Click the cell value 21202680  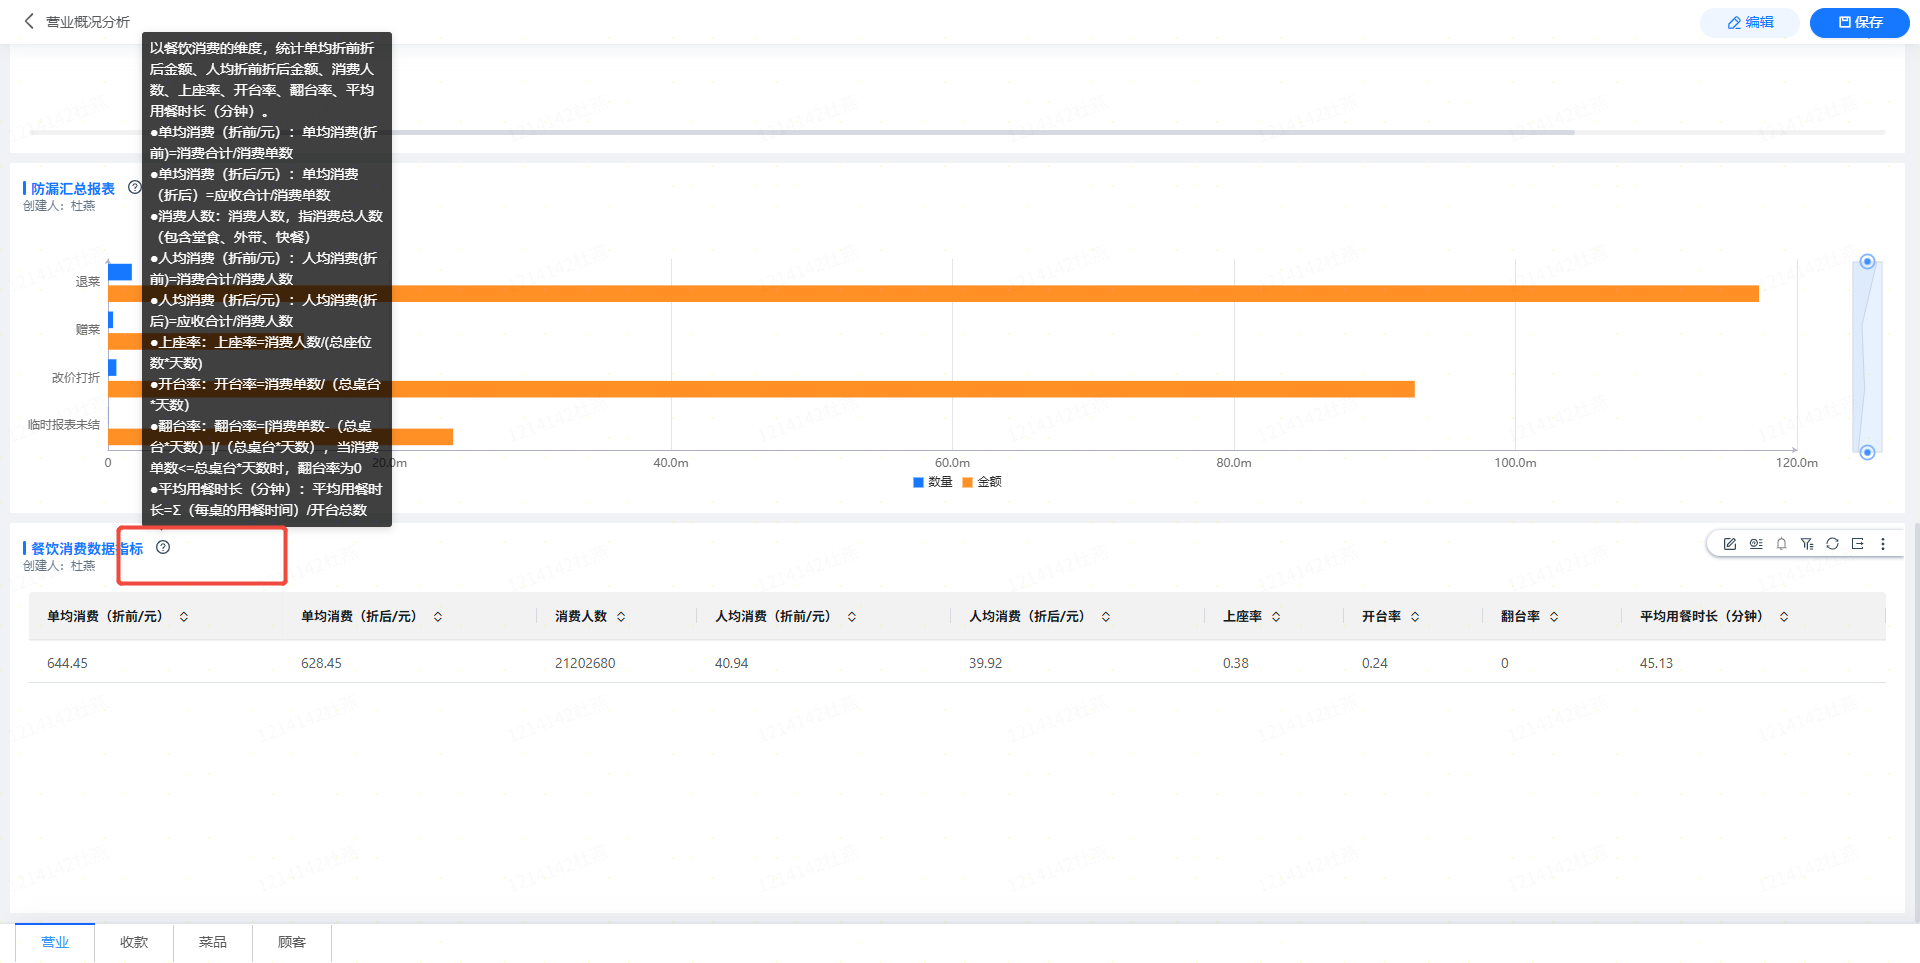[x=585, y=663]
